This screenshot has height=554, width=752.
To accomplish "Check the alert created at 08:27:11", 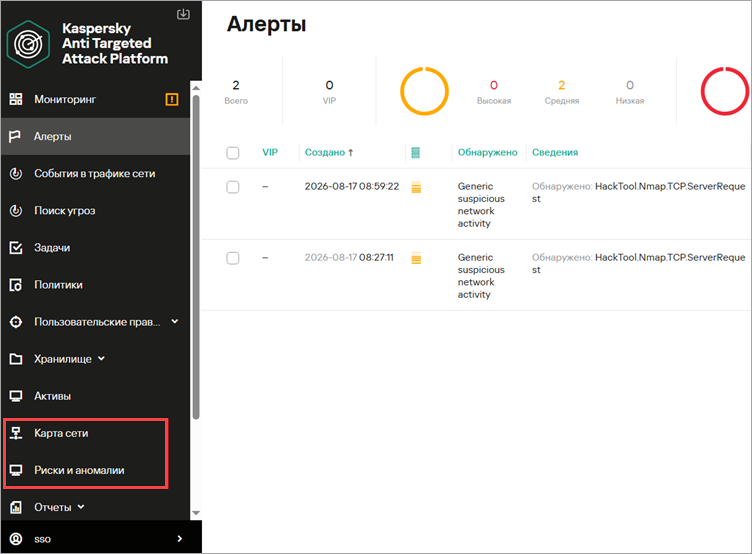I will pyautogui.click(x=233, y=258).
